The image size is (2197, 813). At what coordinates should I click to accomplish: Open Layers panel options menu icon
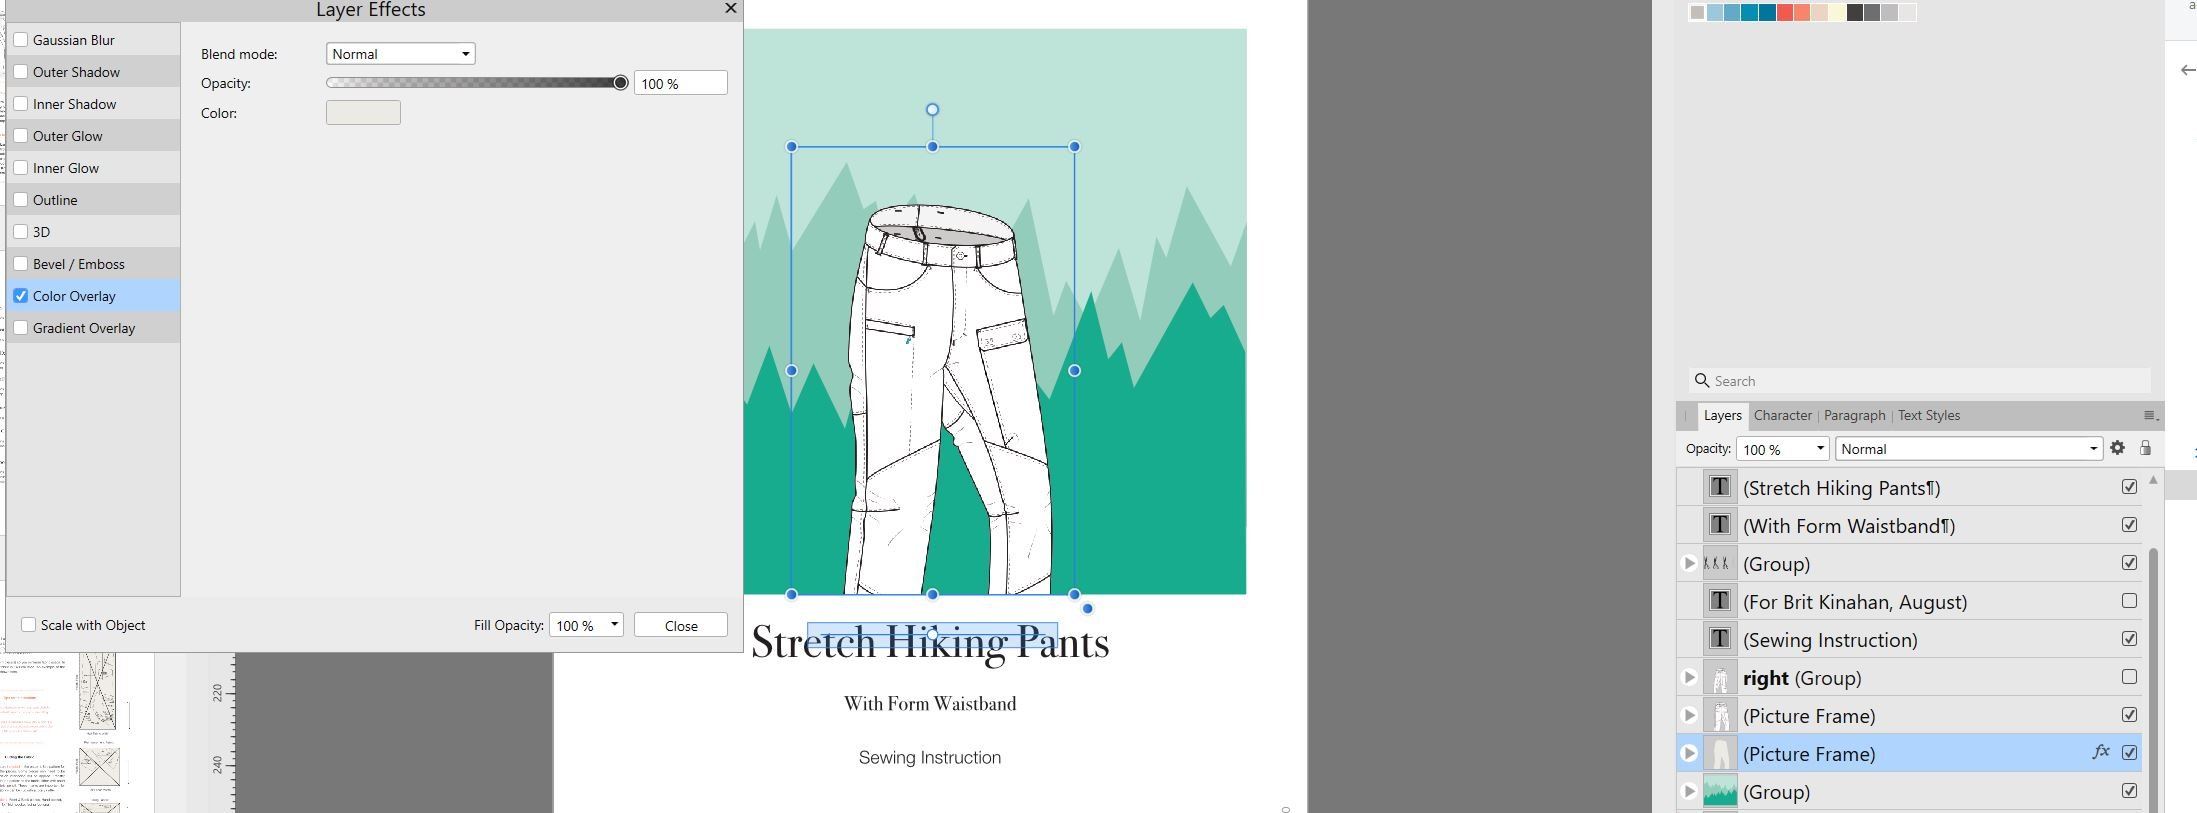(2150, 415)
